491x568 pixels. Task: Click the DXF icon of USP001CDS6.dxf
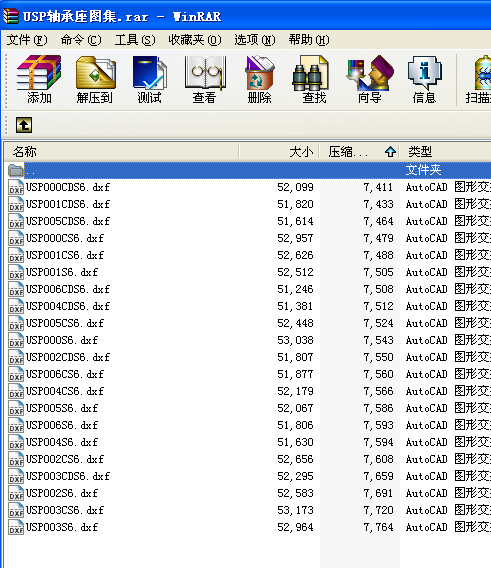pos(16,204)
